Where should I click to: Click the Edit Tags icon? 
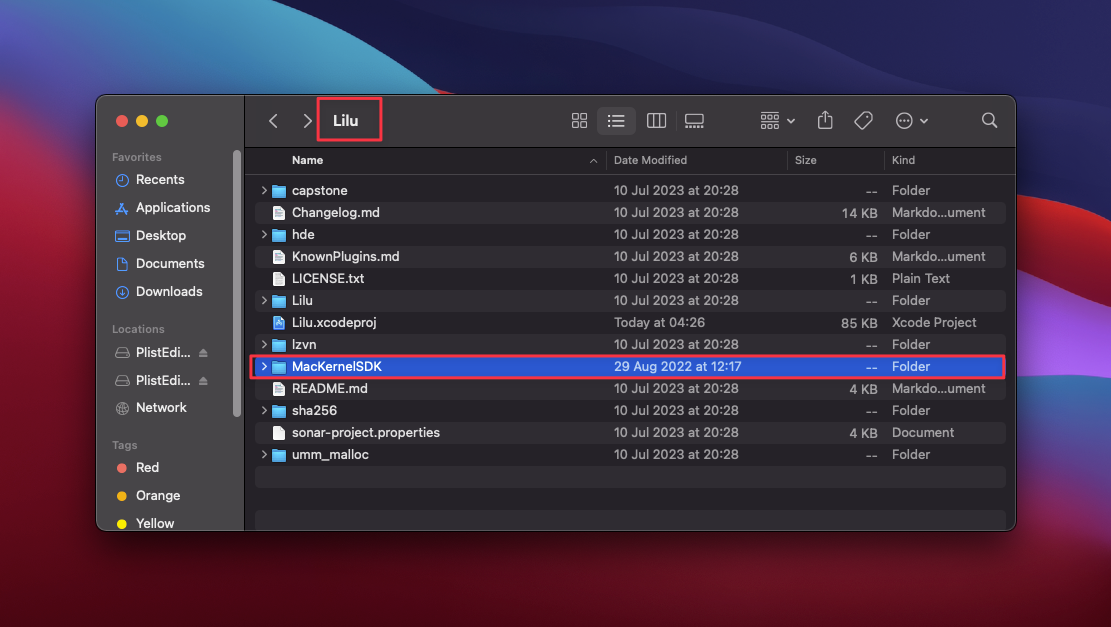point(863,121)
